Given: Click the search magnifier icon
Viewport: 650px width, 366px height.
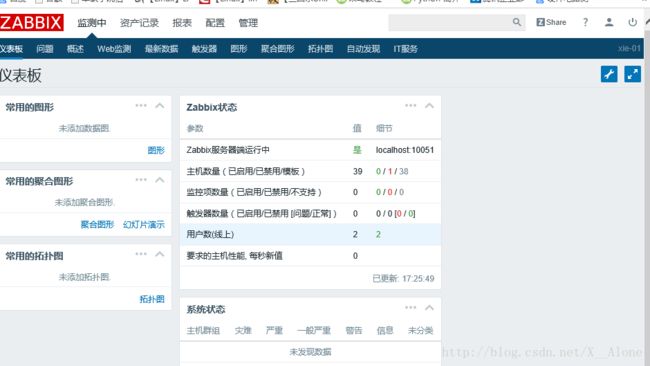Looking at the screenshot, I should (517, 22).
